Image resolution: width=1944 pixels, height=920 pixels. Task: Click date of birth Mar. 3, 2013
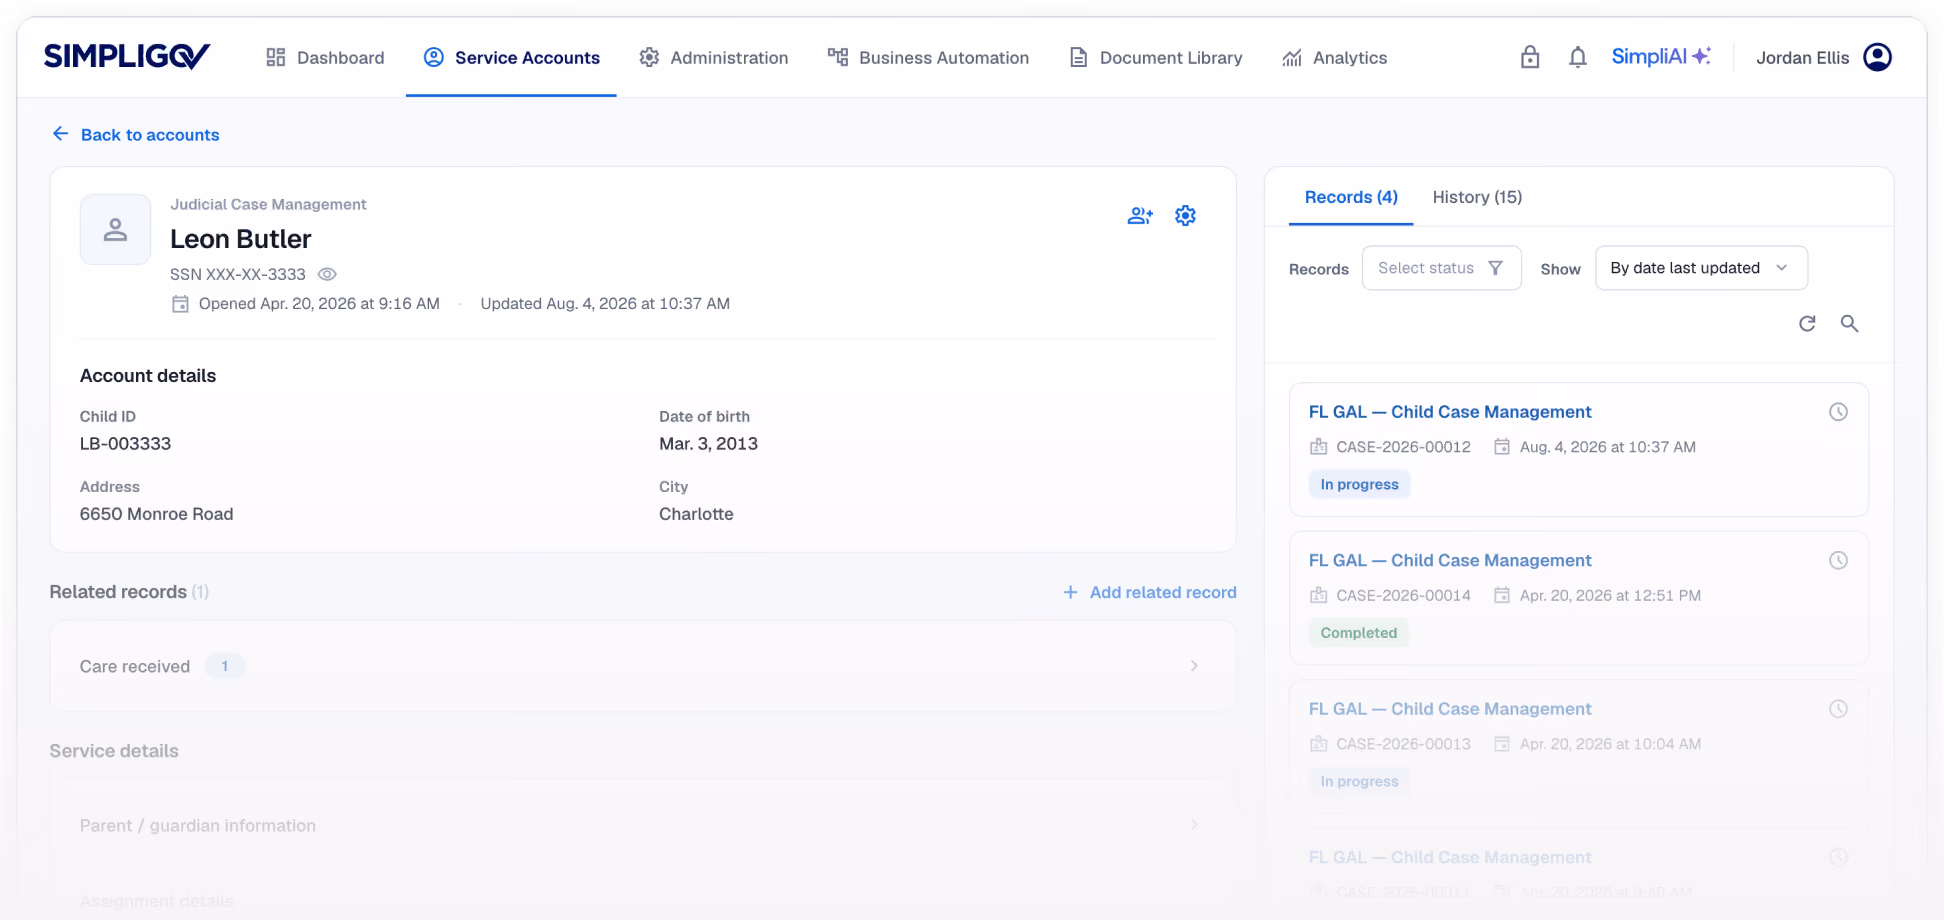click(708, 444)
